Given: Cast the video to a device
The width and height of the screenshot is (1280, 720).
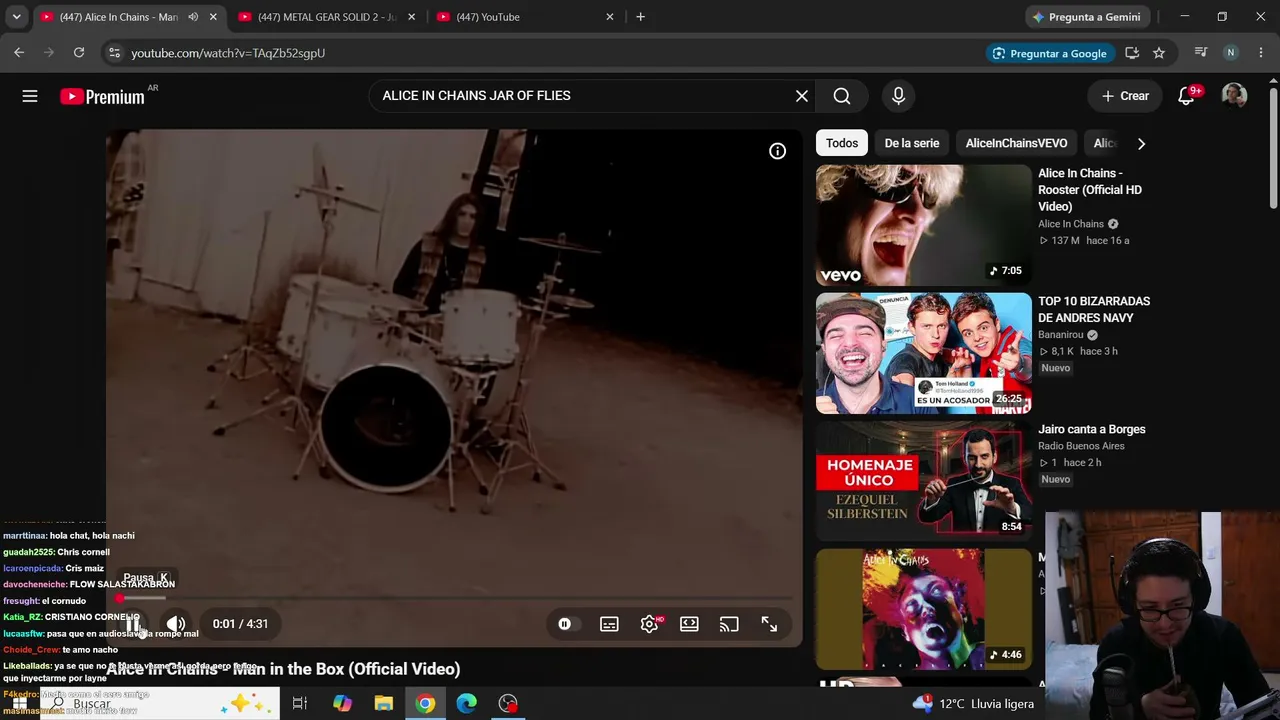Looking at the screenshot, I should [x=729, y=624].
